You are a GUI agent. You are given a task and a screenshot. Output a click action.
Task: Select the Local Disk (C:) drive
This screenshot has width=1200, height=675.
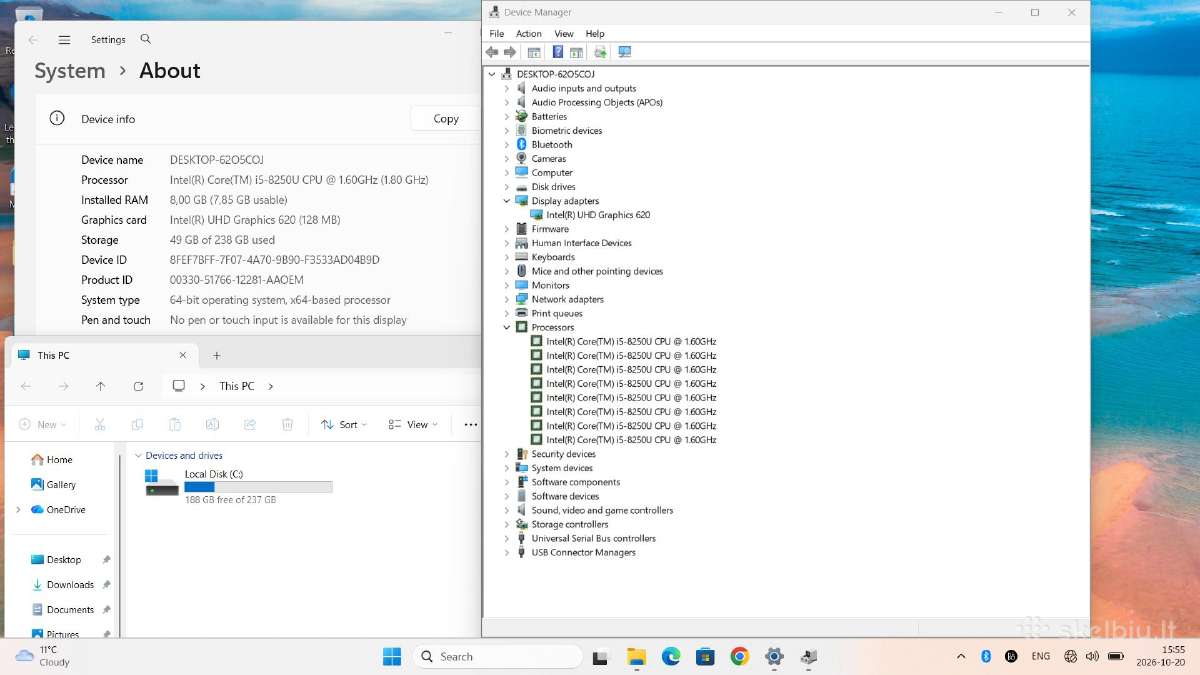tap(238, 486)
